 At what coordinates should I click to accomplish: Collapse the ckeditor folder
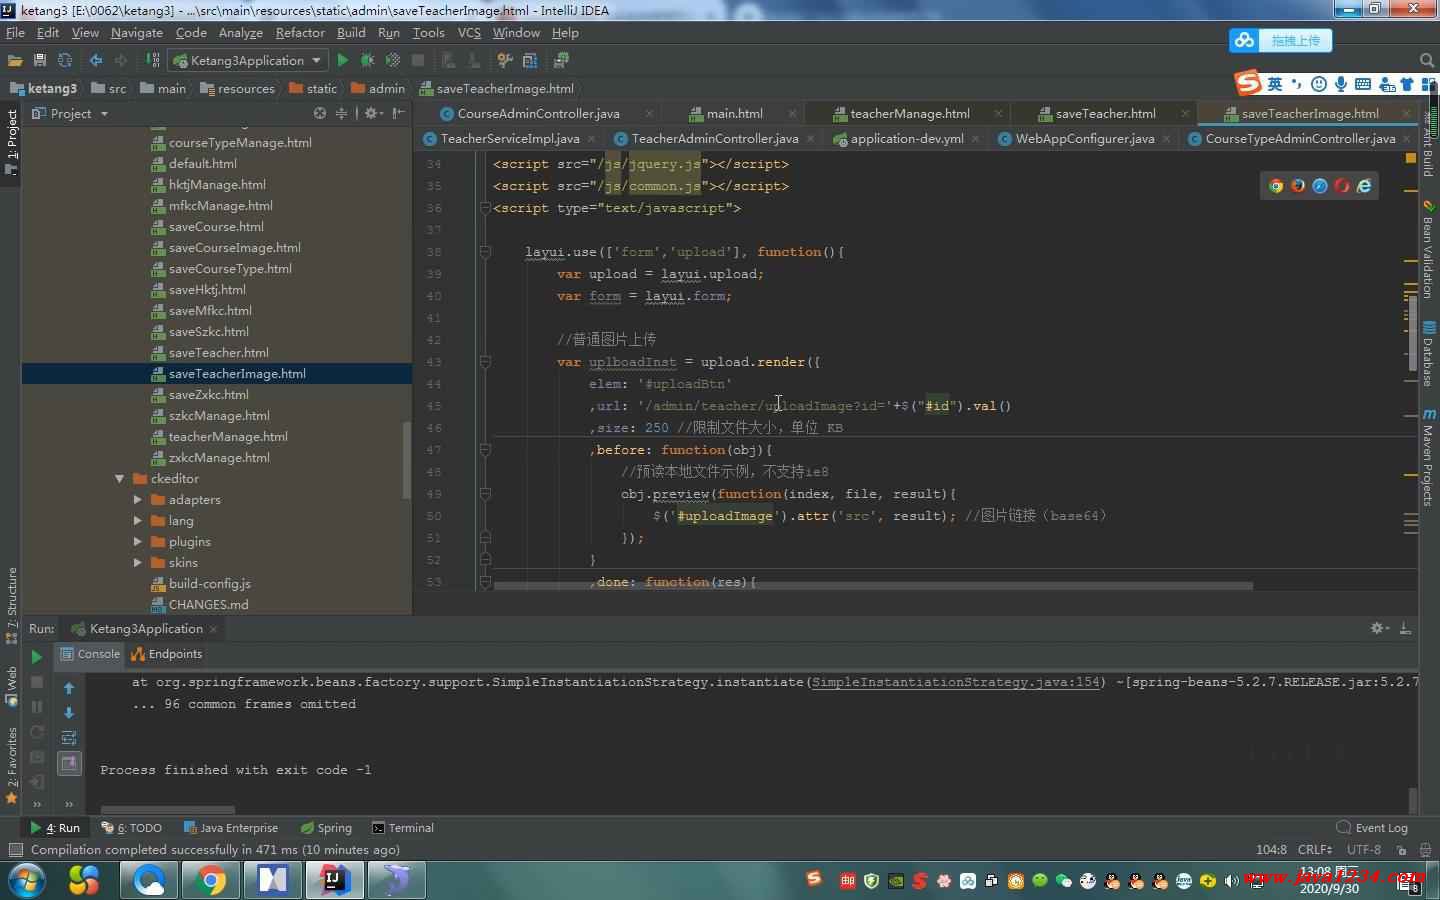[x=120, y=479]
